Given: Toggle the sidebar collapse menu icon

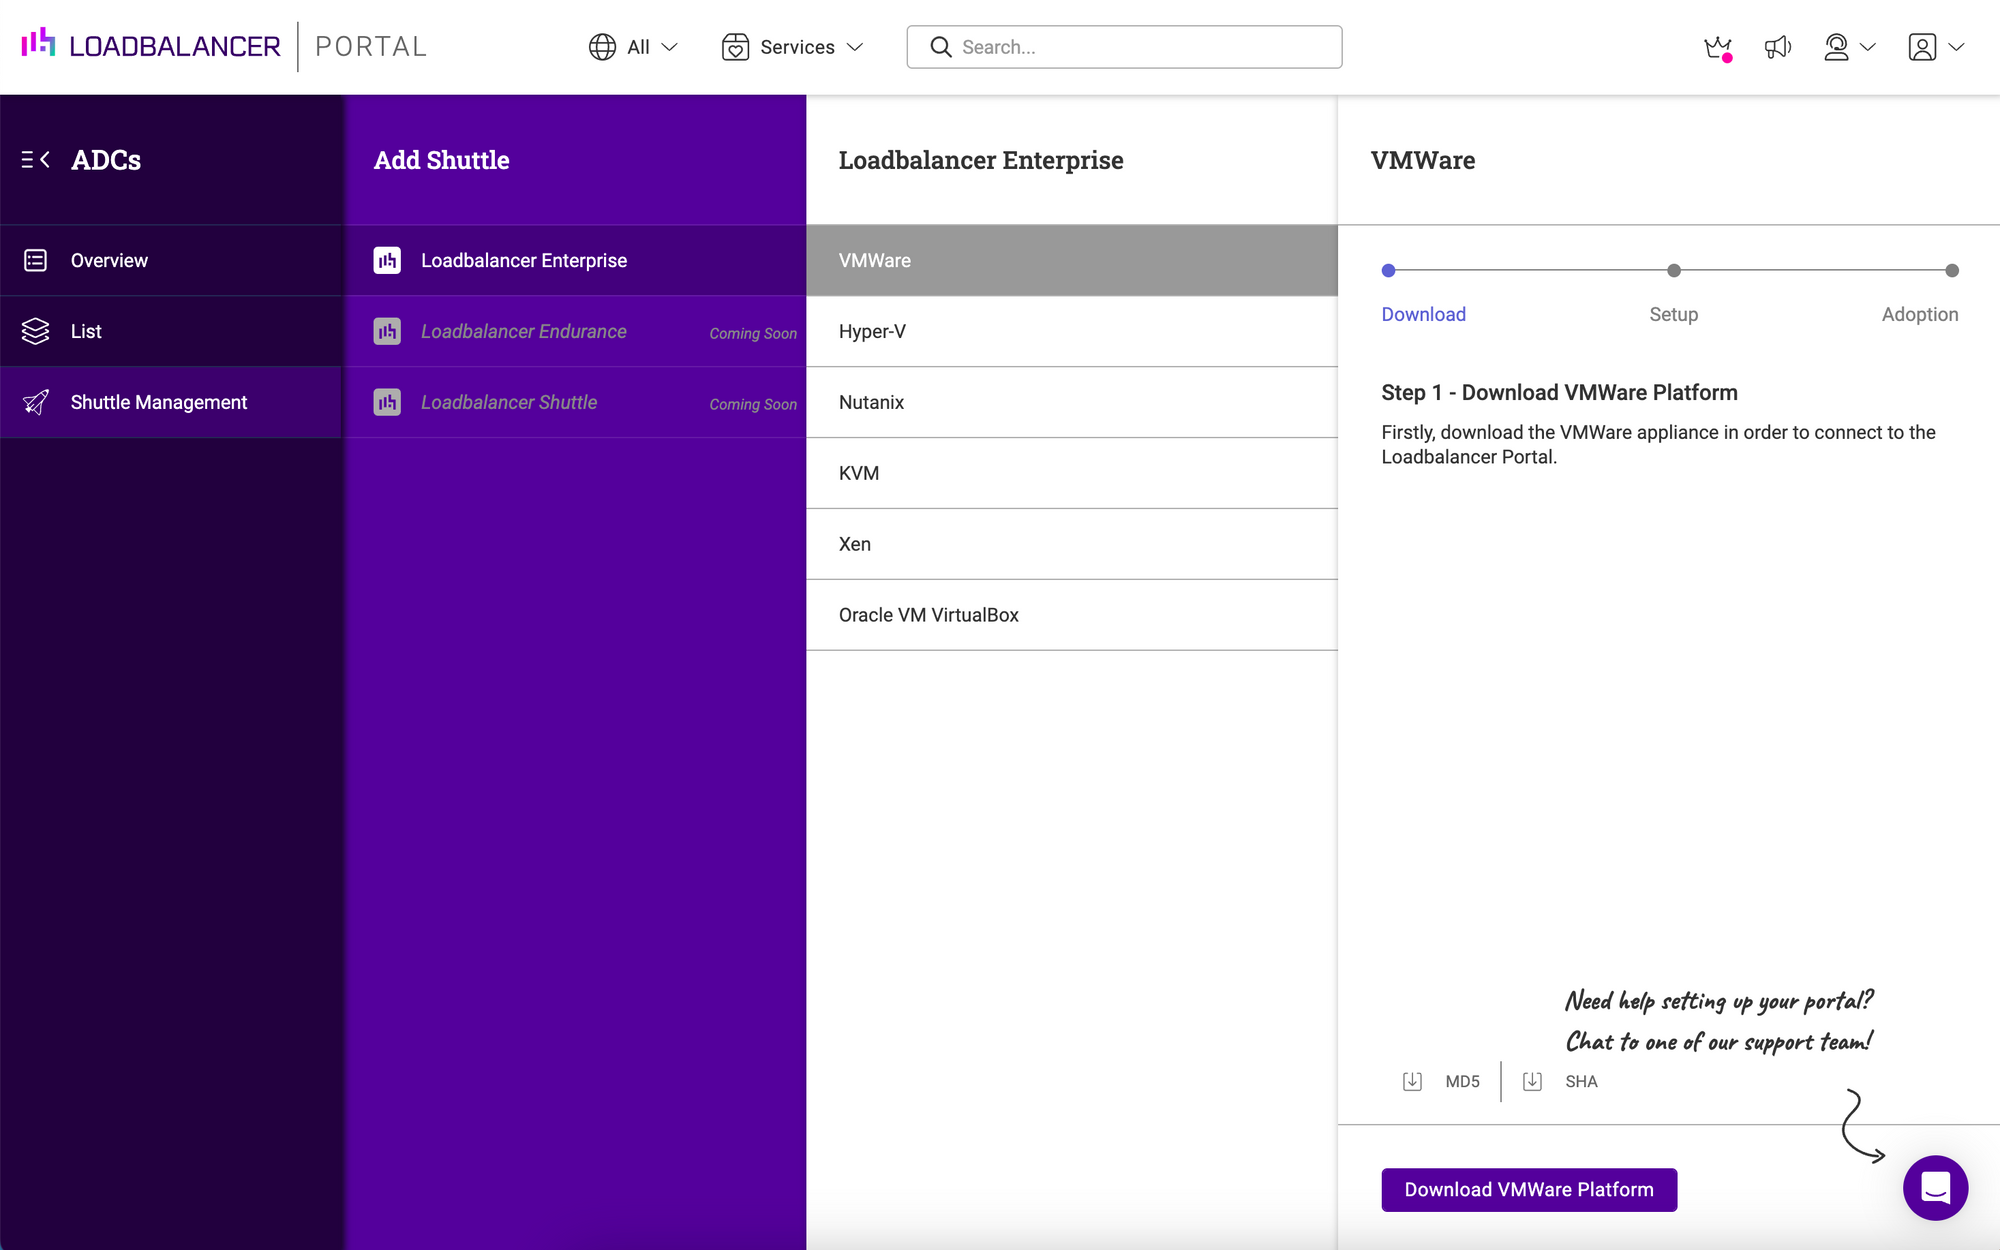Looking at the screenshot, I should [33, 158].
